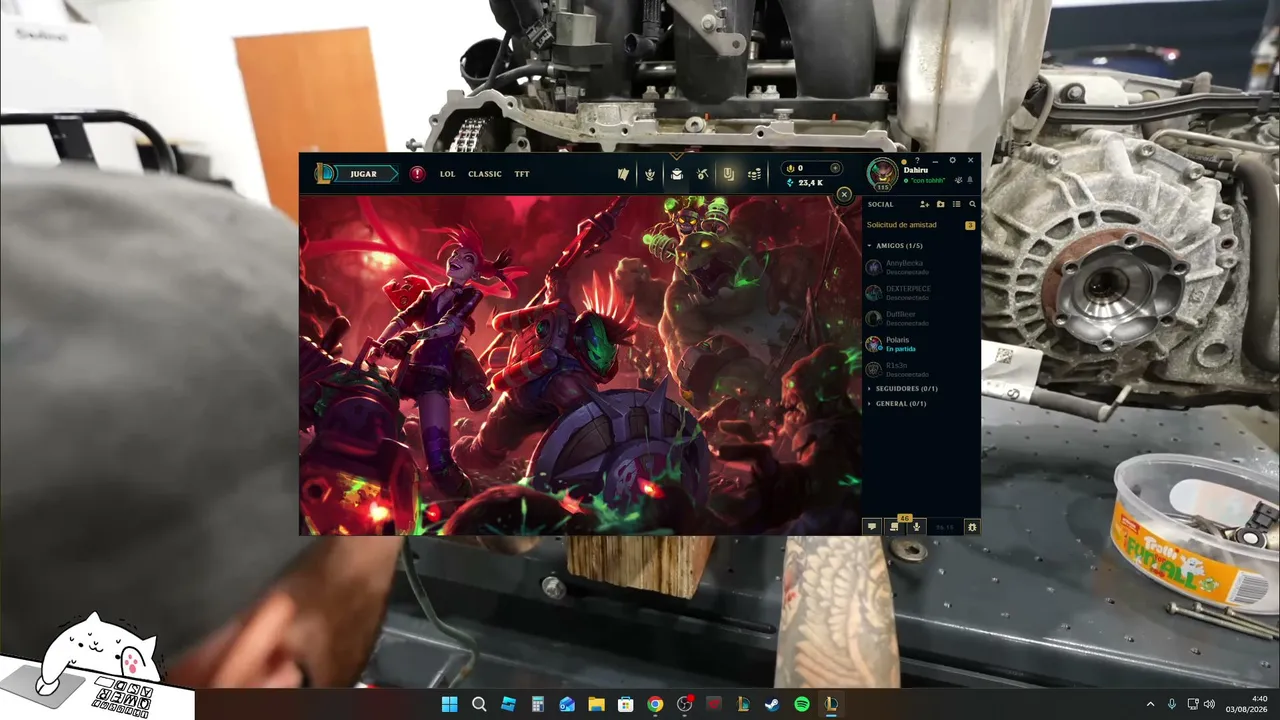Open File Explorer from the taskbar

(x=596, y=704)
